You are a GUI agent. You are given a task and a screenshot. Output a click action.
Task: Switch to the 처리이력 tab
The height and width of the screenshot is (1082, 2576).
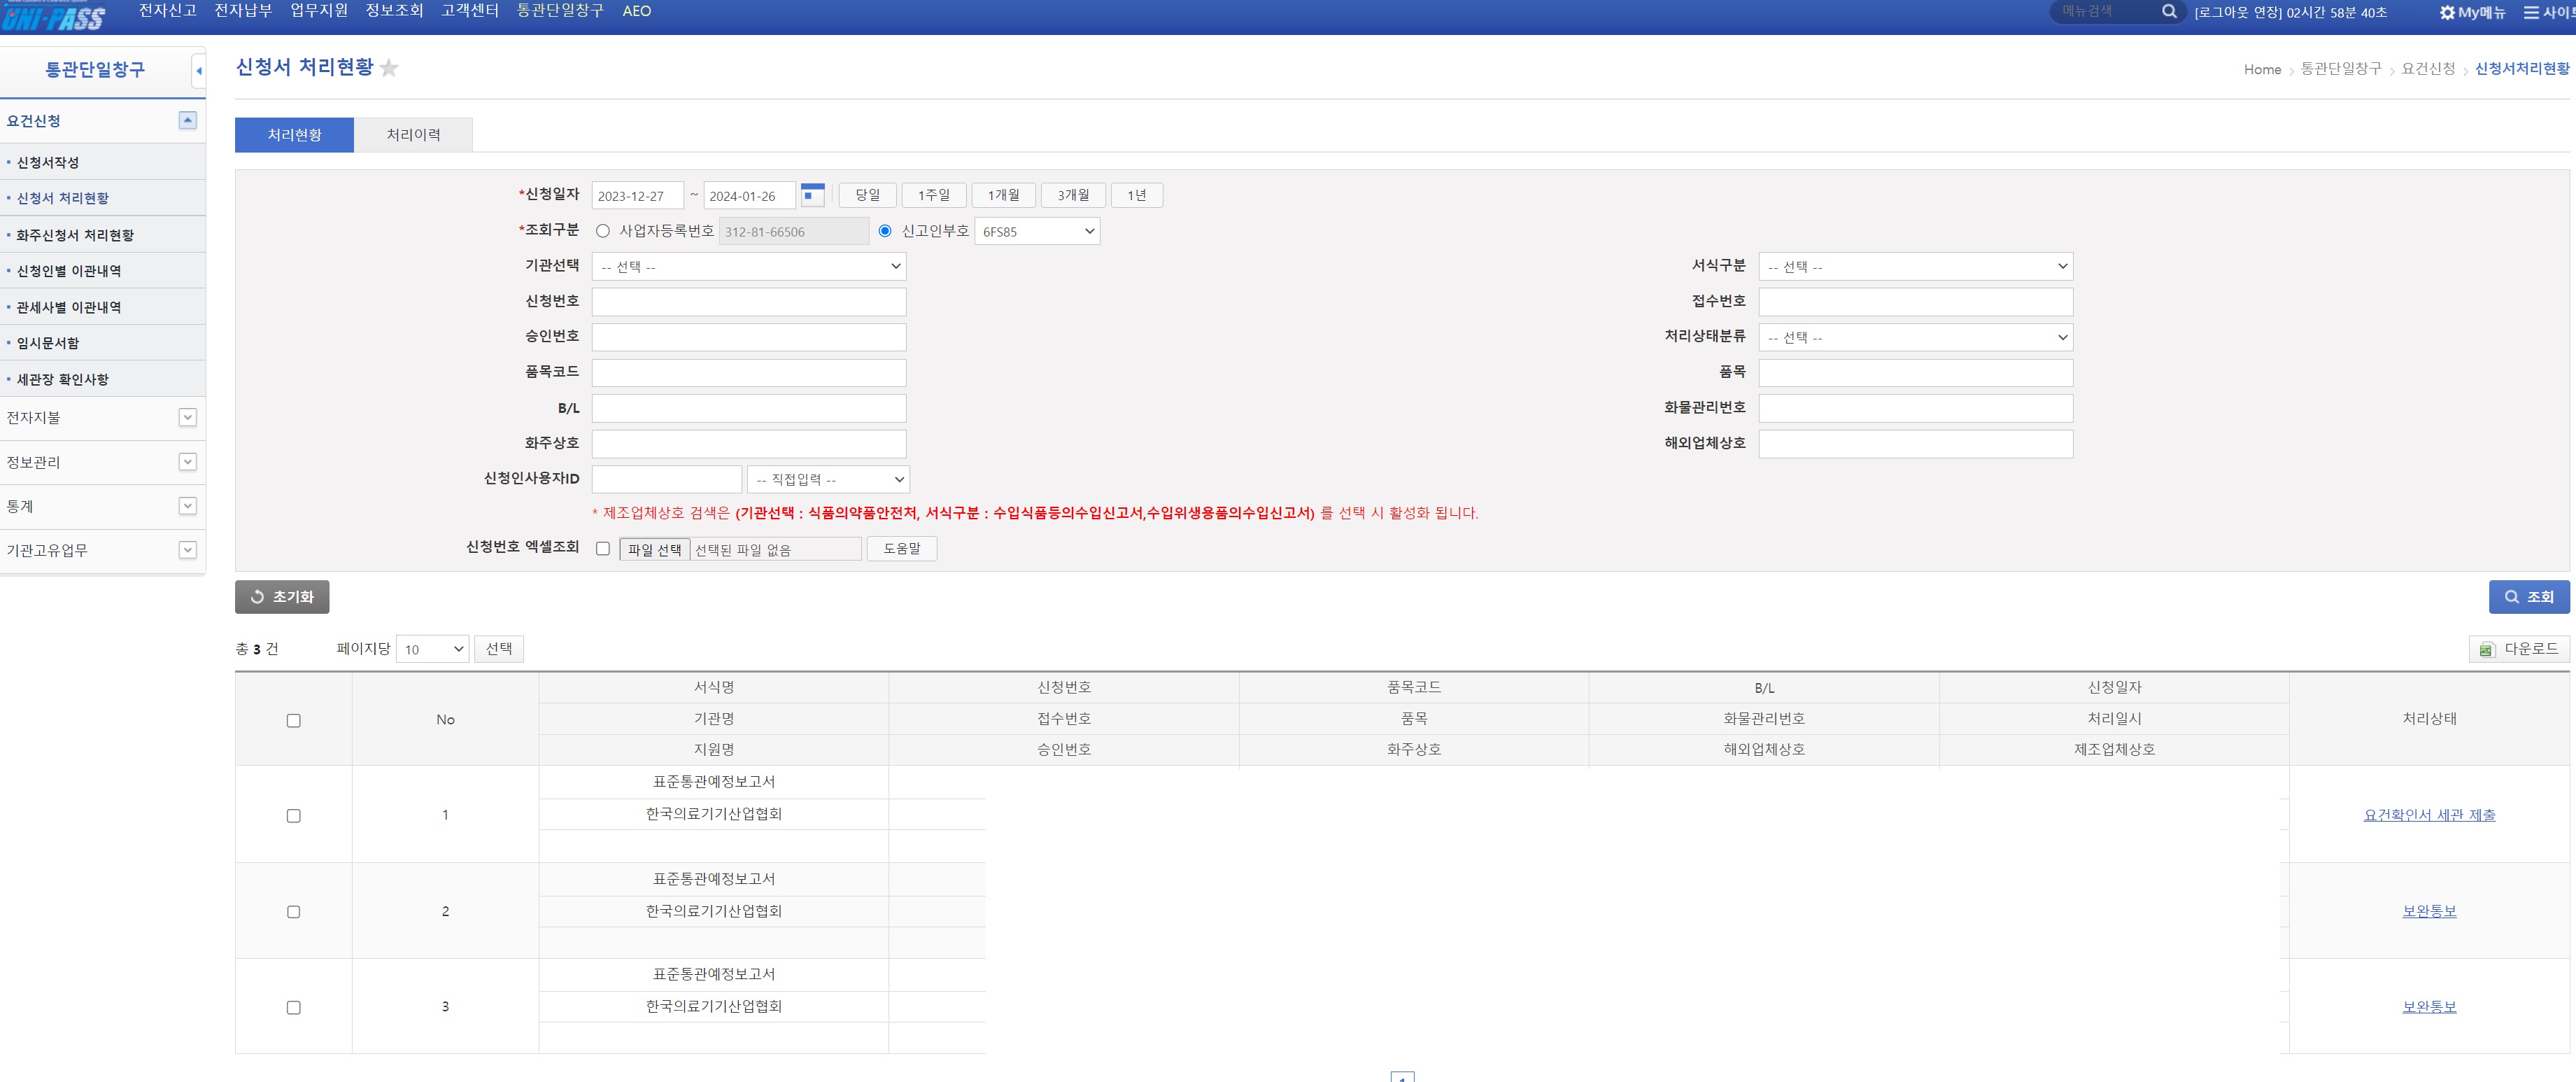point(413,135)
